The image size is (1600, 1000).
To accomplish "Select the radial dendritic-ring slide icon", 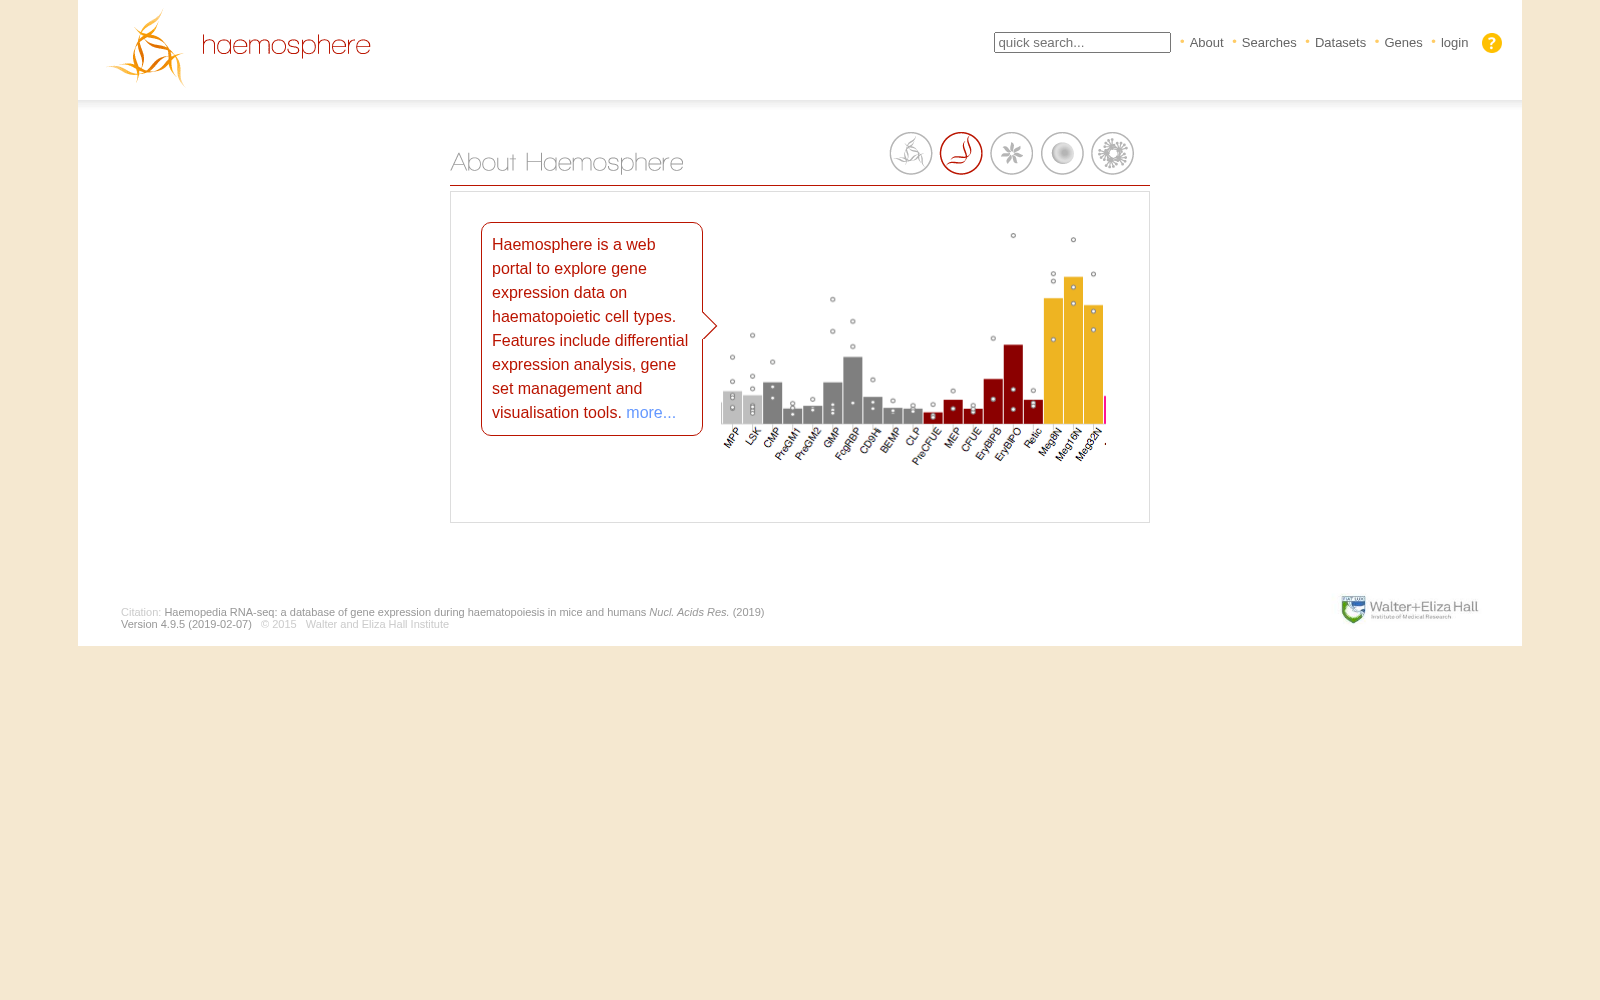I will click(1112, 153).
